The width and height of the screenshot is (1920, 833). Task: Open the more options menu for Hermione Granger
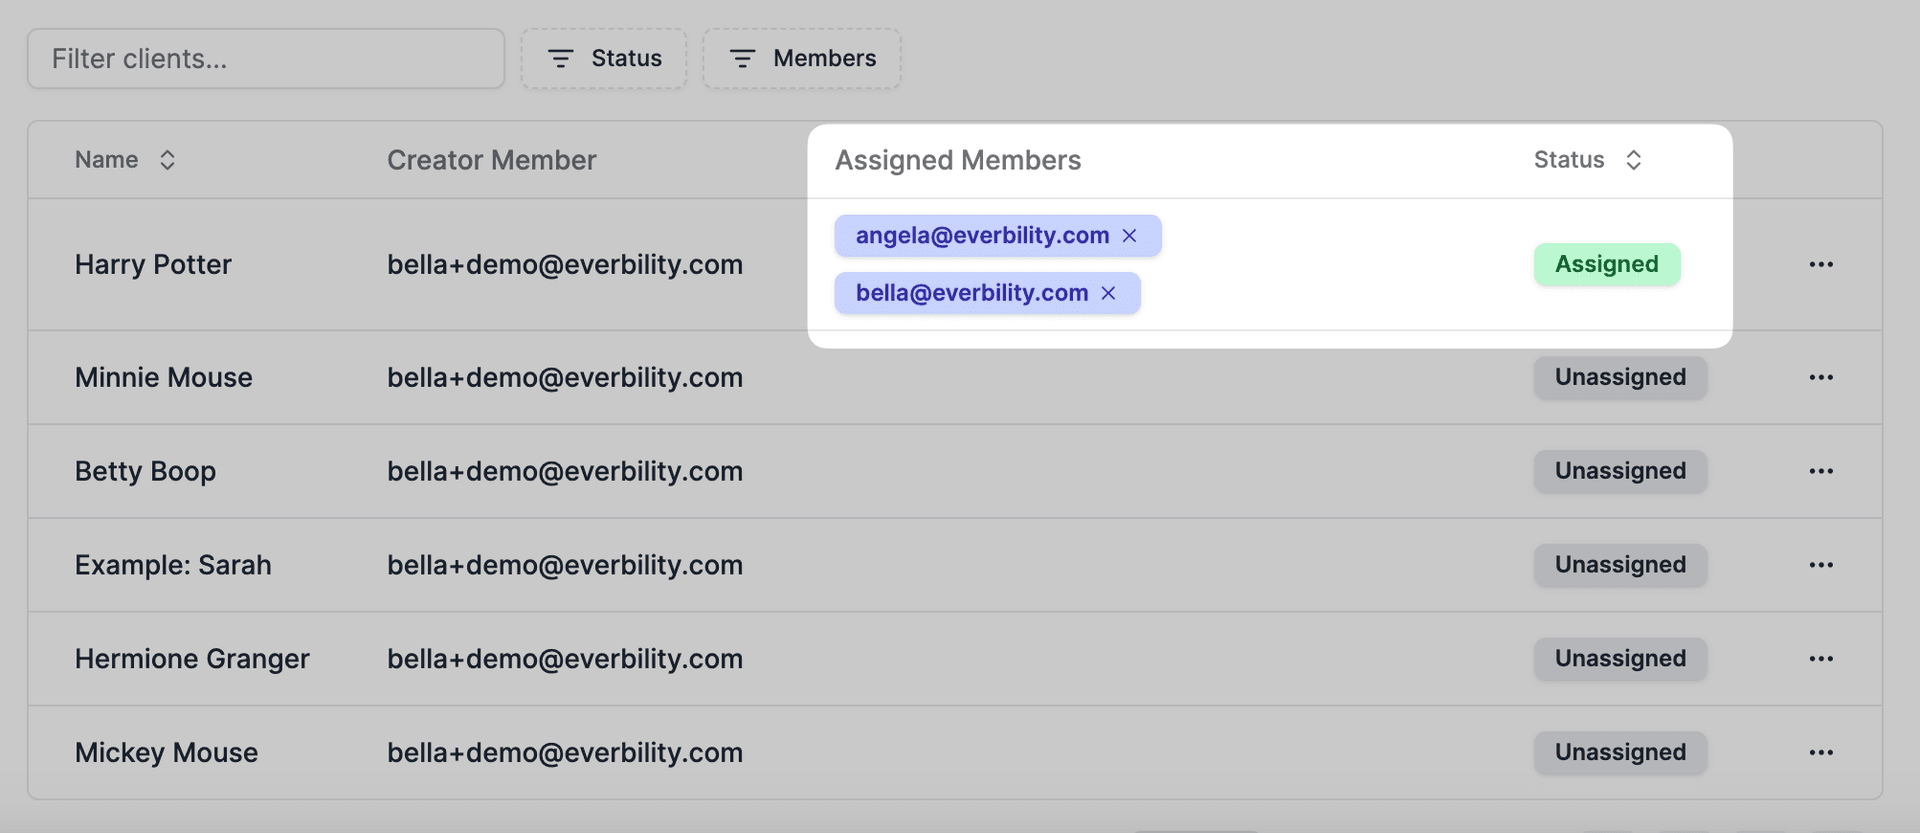(1821, 659)
